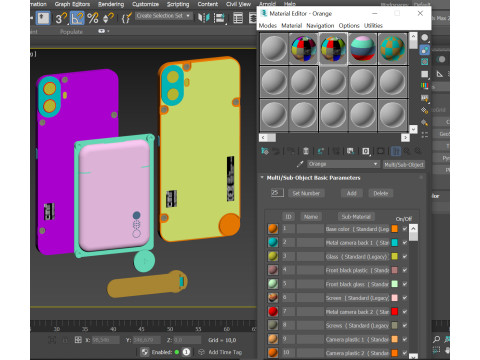Click red color swatch for Metal camera back 2
The image size is (480, 360).
[395, 312]
